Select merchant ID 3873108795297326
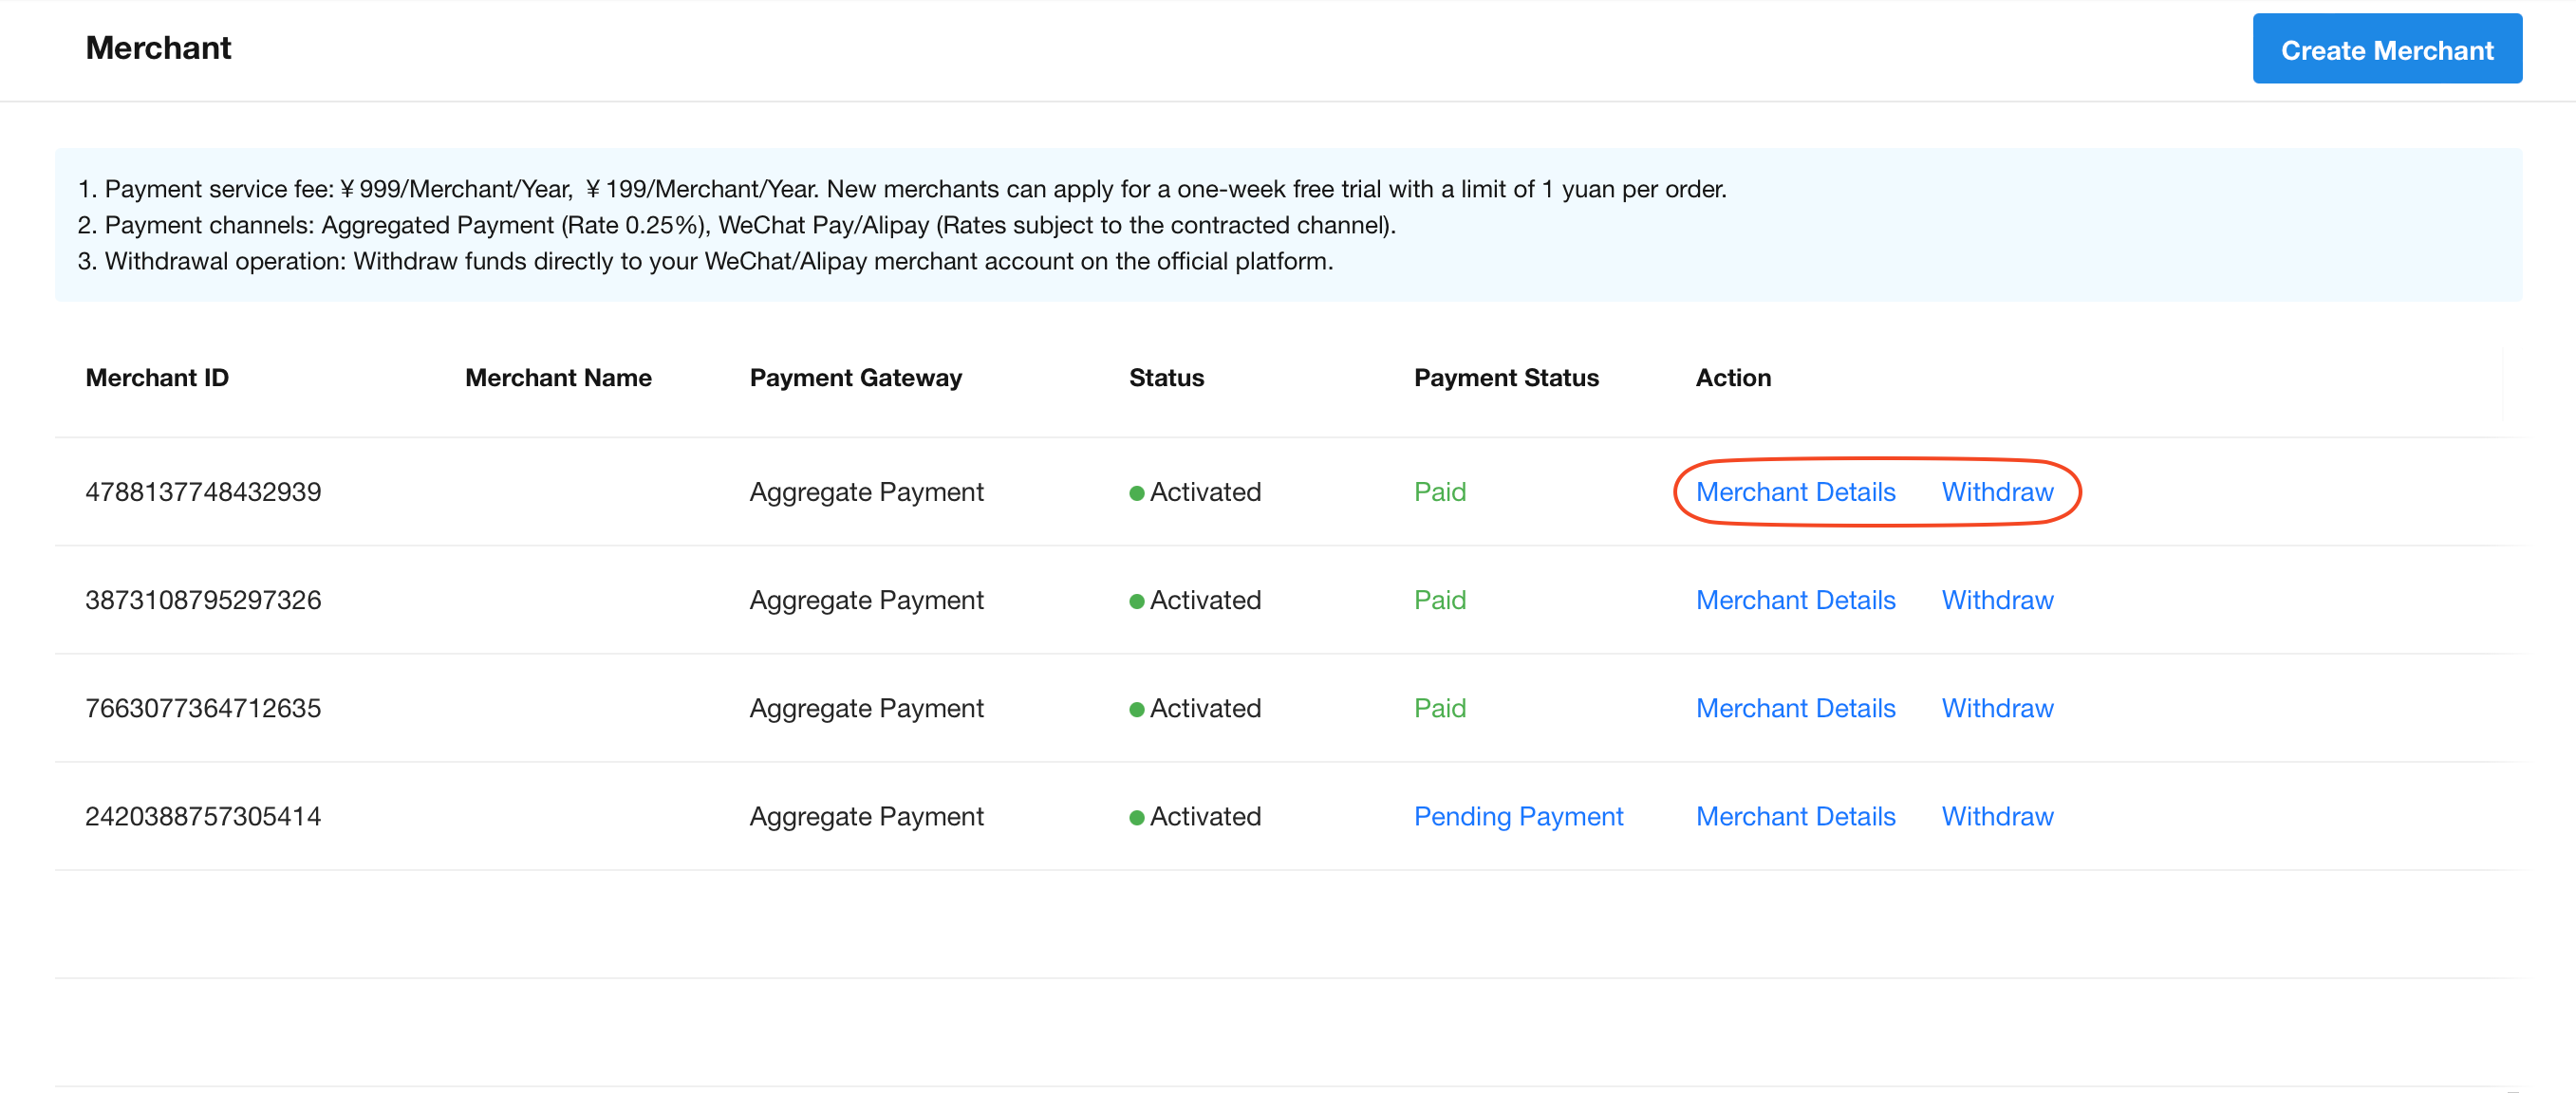The width and height of the screenshot is (2576, 1093). [x=203, y=600]
